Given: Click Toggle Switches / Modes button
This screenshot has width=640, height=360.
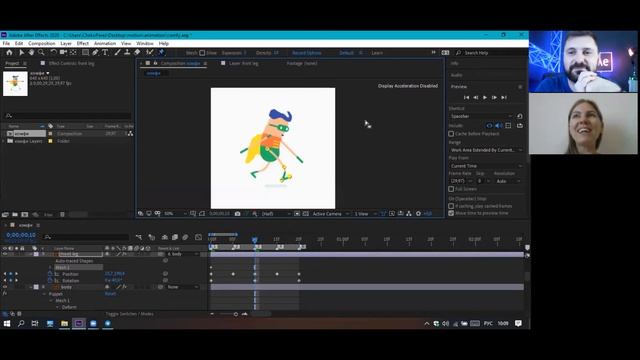Looking at the screenshot, I should click(x=129, y=314).
